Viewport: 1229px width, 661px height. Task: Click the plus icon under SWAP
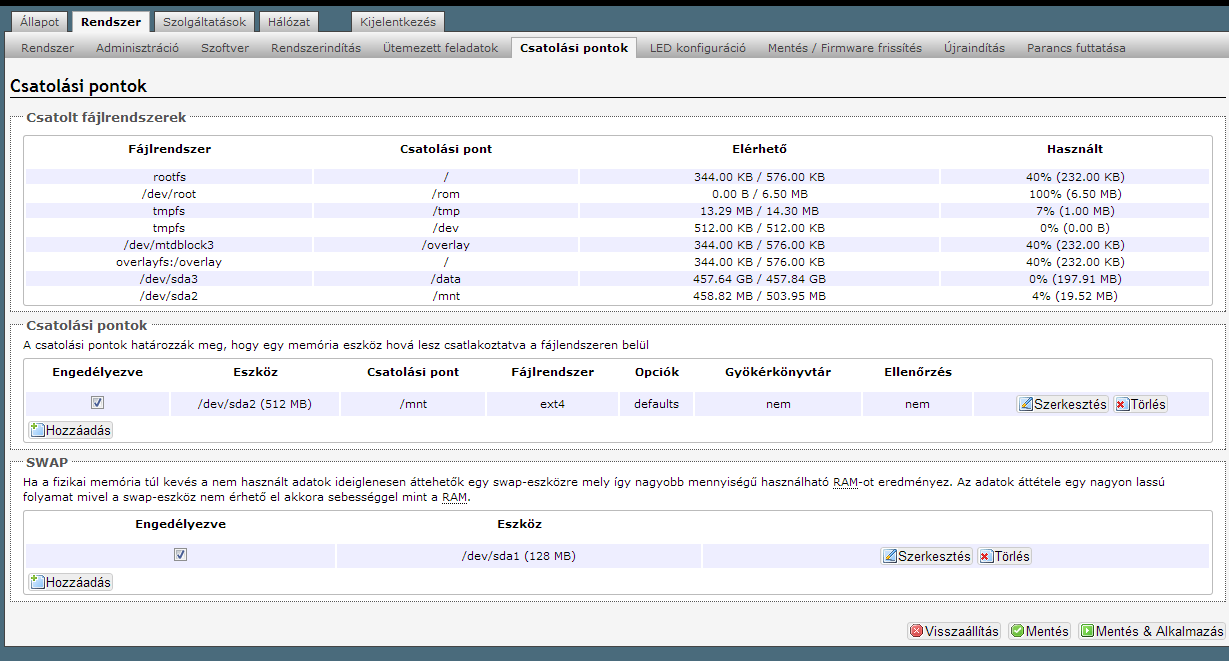pyautogui.click(x=38, y=582)
